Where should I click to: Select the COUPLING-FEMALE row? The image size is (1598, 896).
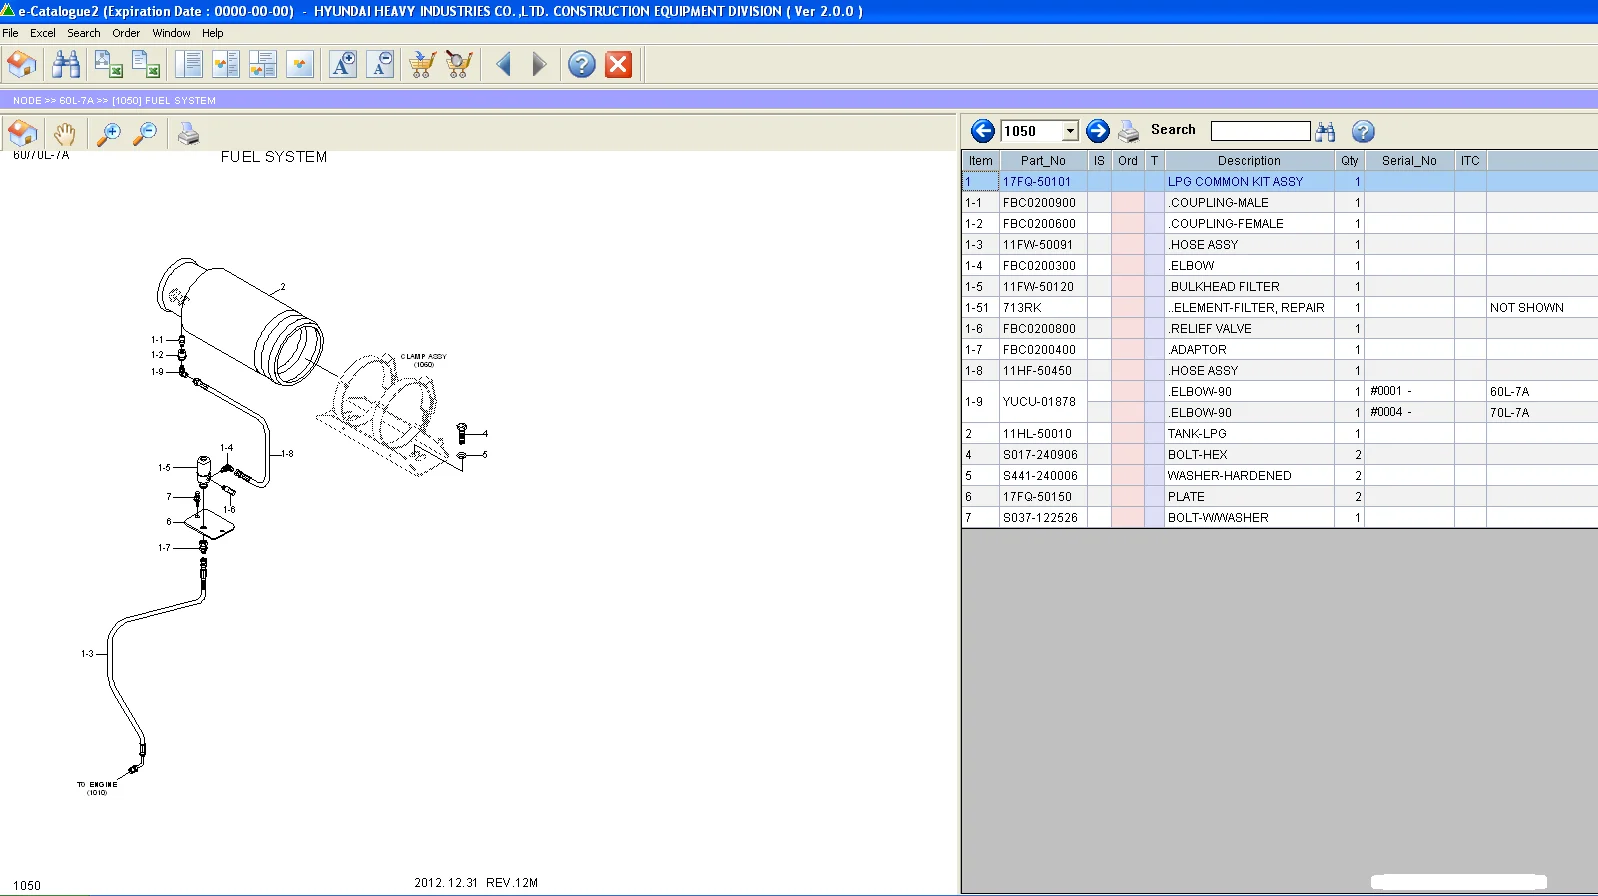tap(1280, 224)
